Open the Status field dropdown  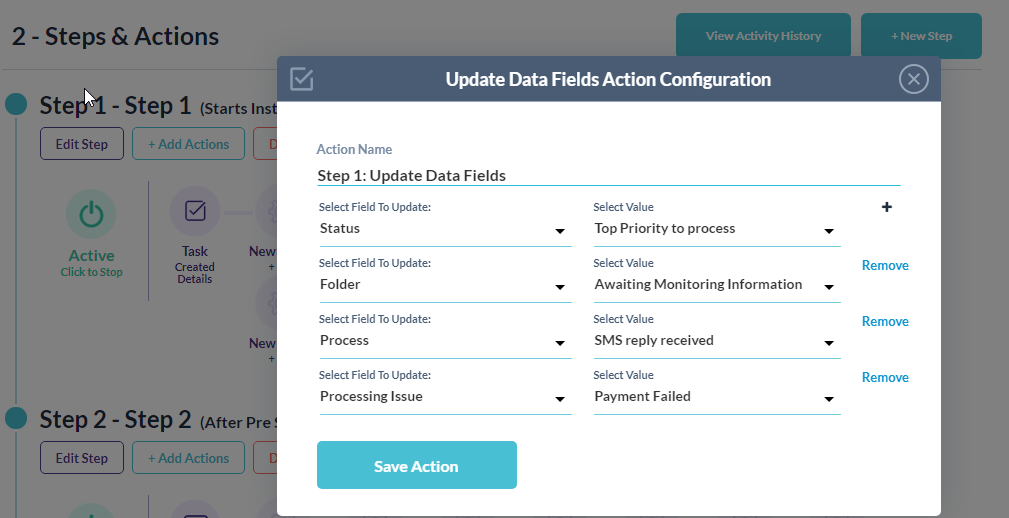(444, 229)
